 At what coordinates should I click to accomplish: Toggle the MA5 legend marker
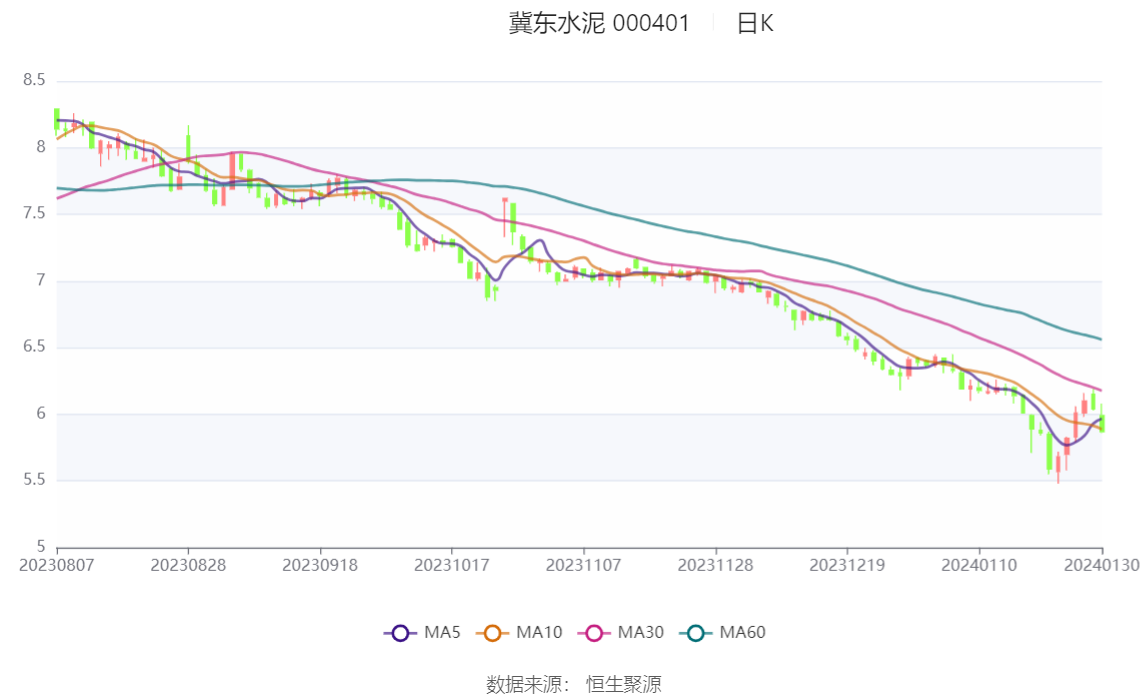tap(400, 633)
